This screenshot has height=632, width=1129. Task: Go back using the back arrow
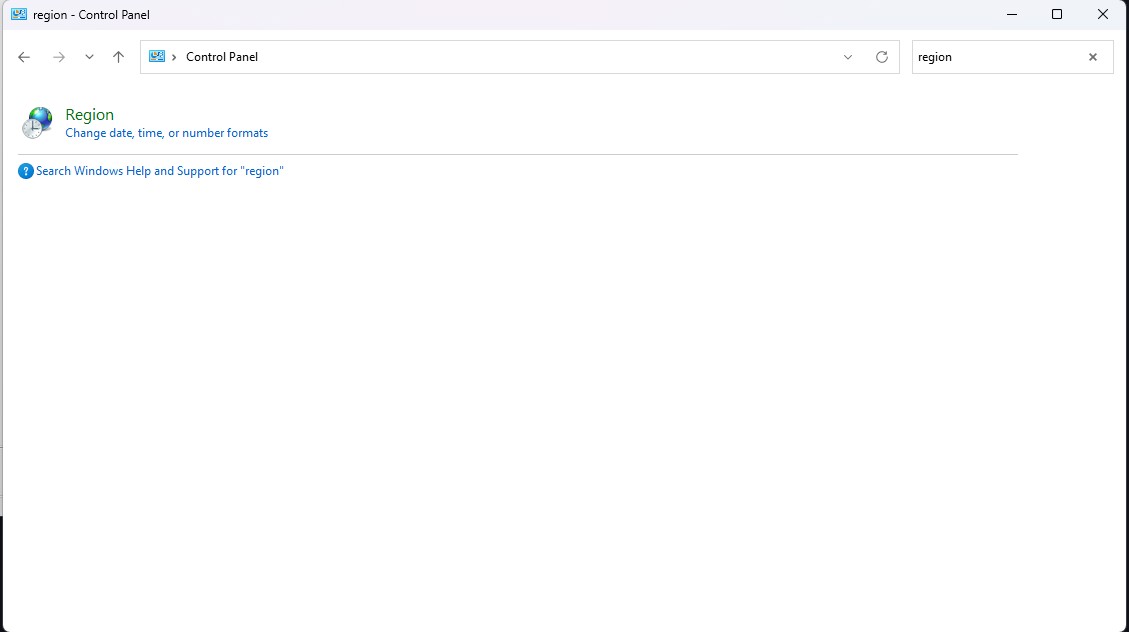click(24, 57)
